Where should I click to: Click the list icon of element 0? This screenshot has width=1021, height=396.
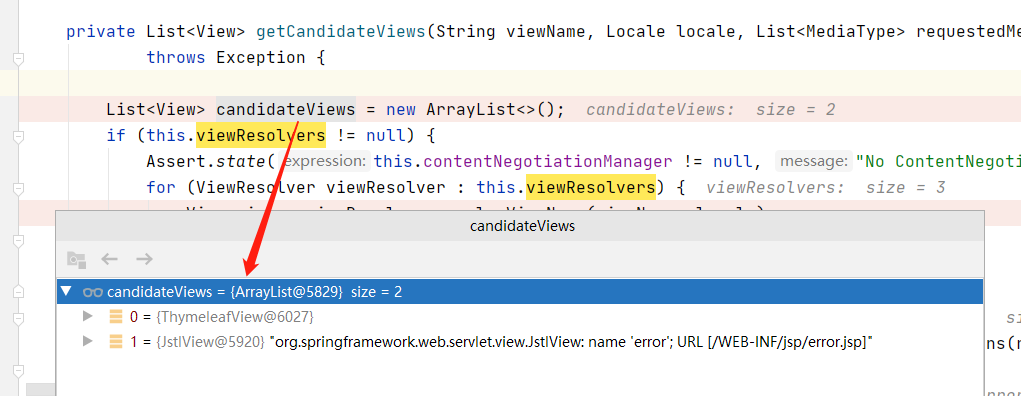coord(116,317)
